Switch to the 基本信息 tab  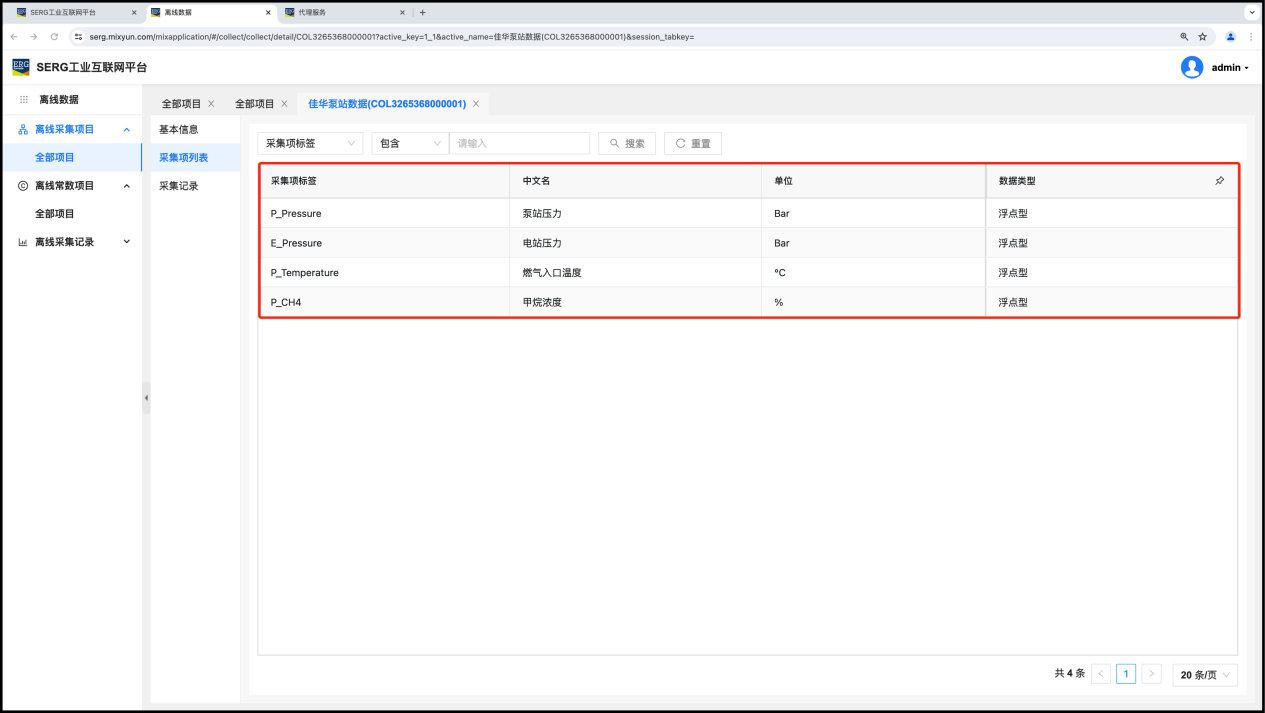tap(179, 130)
